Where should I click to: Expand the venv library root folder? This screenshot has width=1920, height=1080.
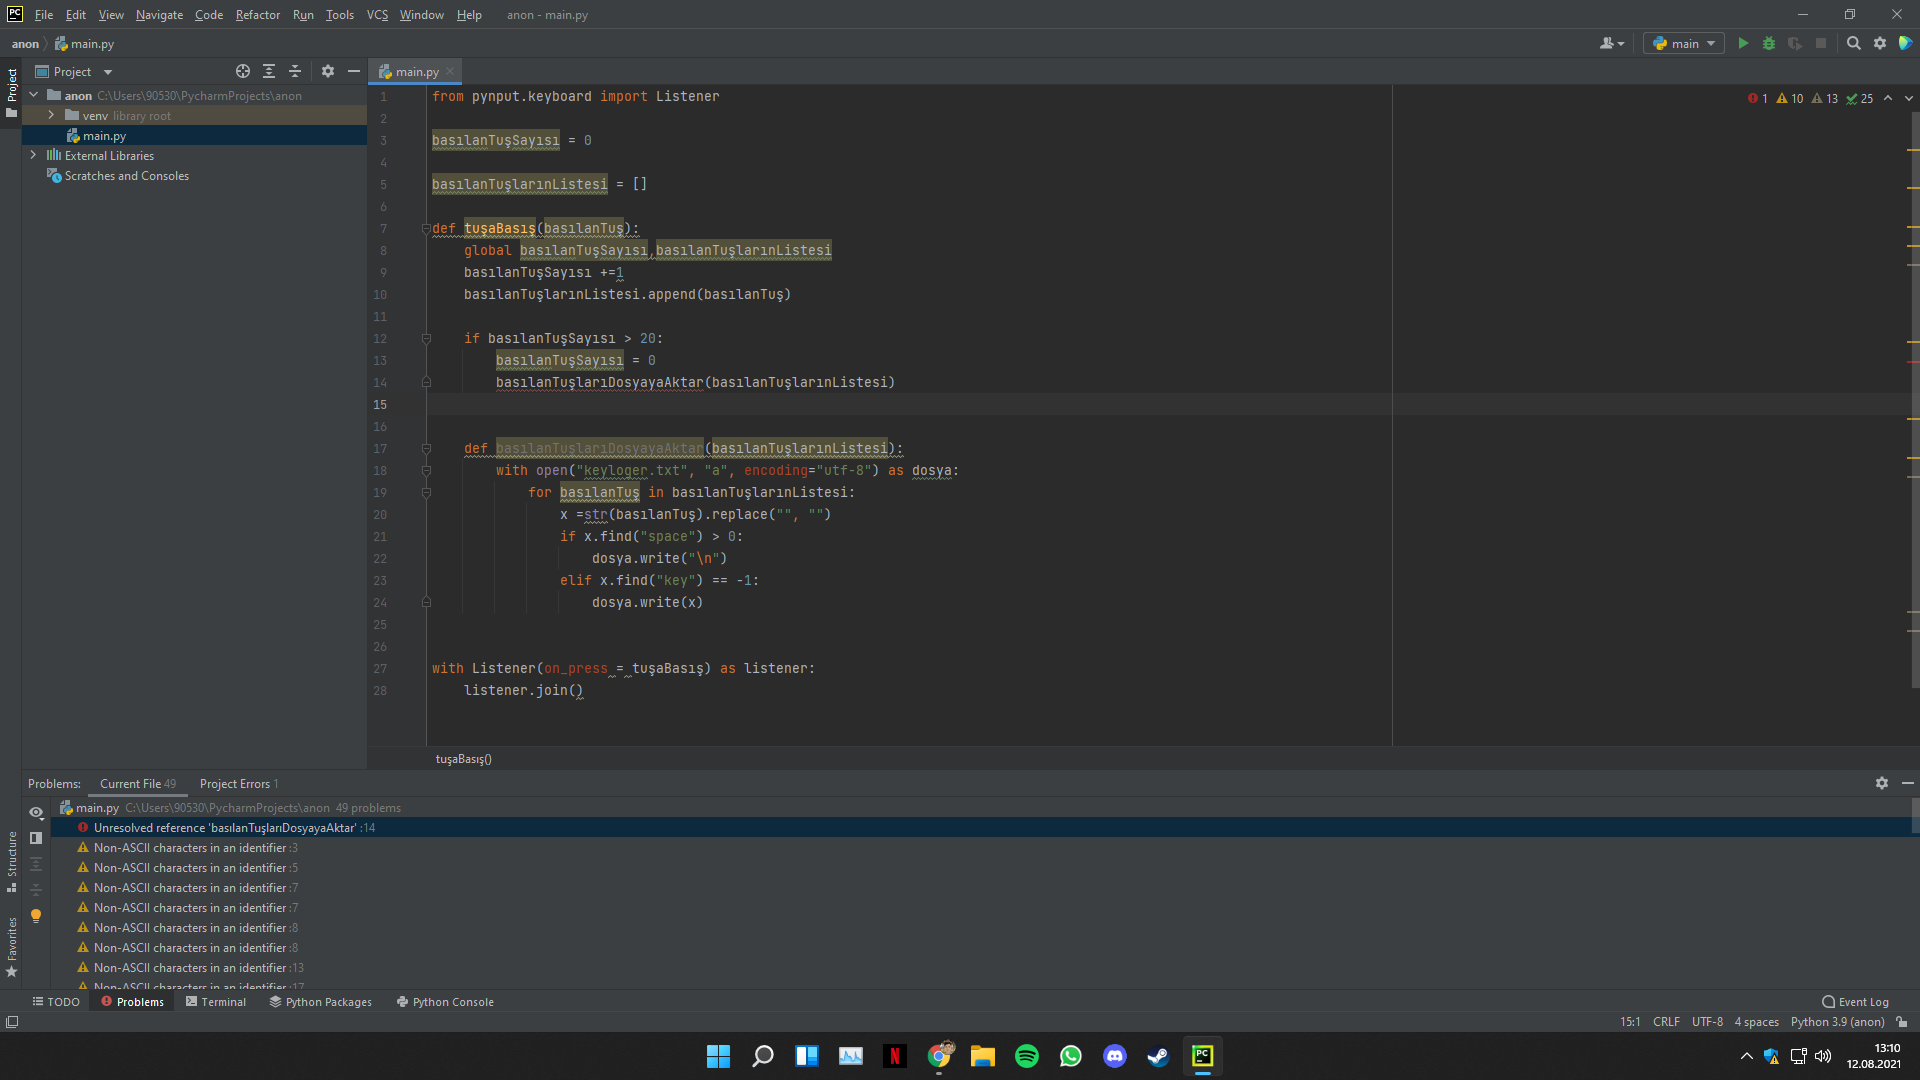(x=51, y=116)
